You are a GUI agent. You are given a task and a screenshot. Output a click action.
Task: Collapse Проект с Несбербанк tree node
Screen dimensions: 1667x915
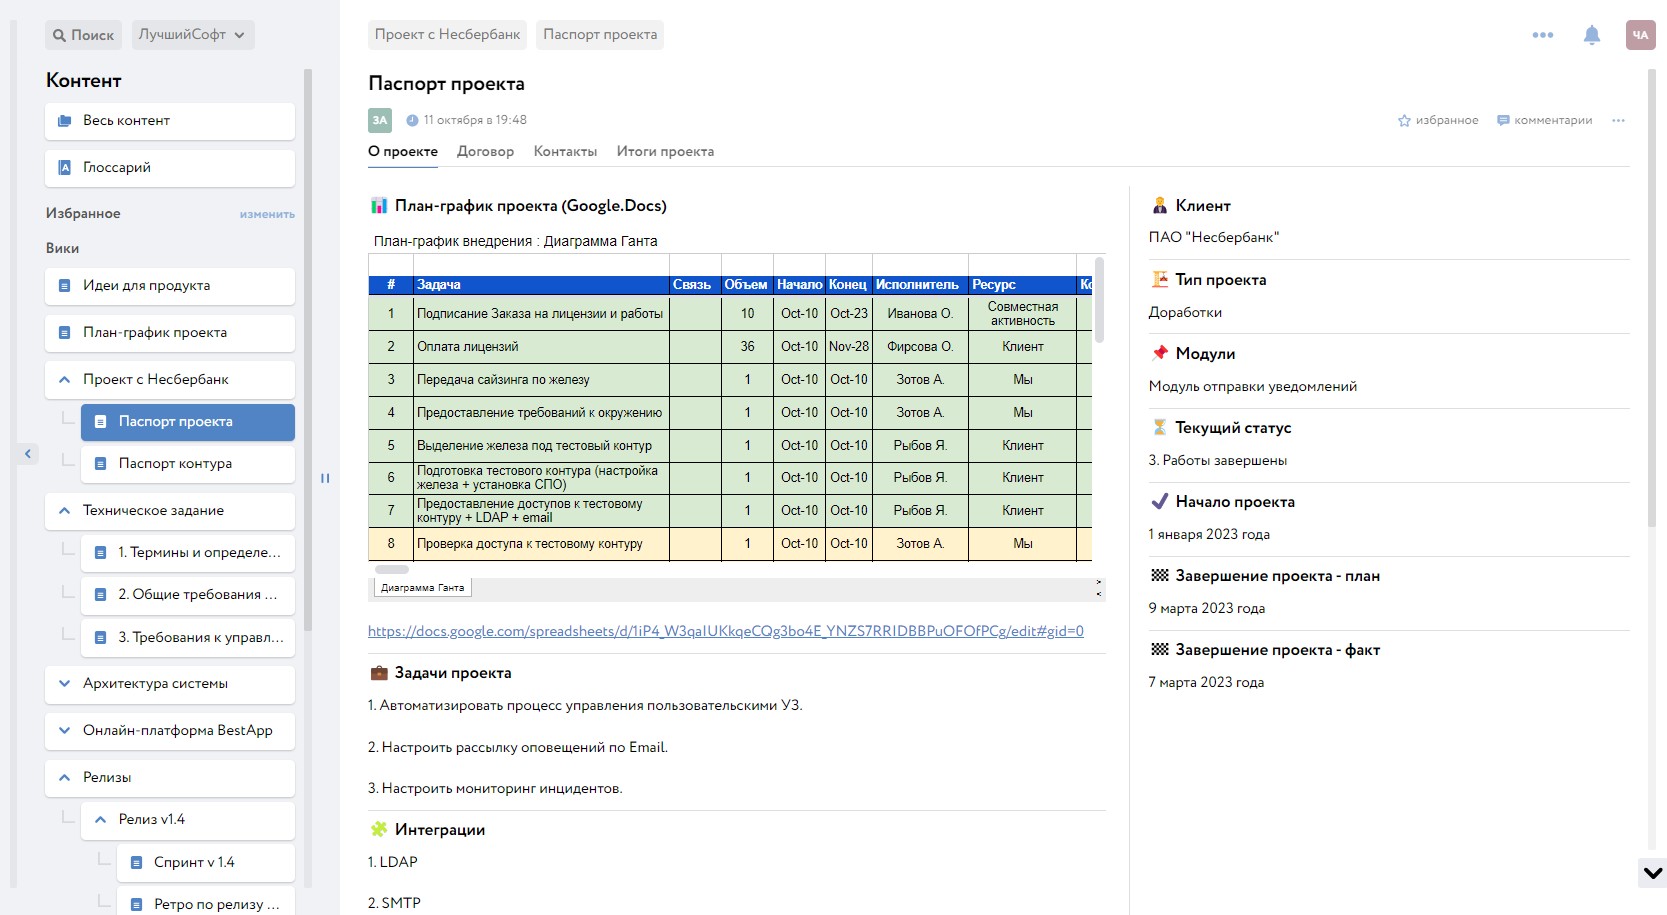64,380
